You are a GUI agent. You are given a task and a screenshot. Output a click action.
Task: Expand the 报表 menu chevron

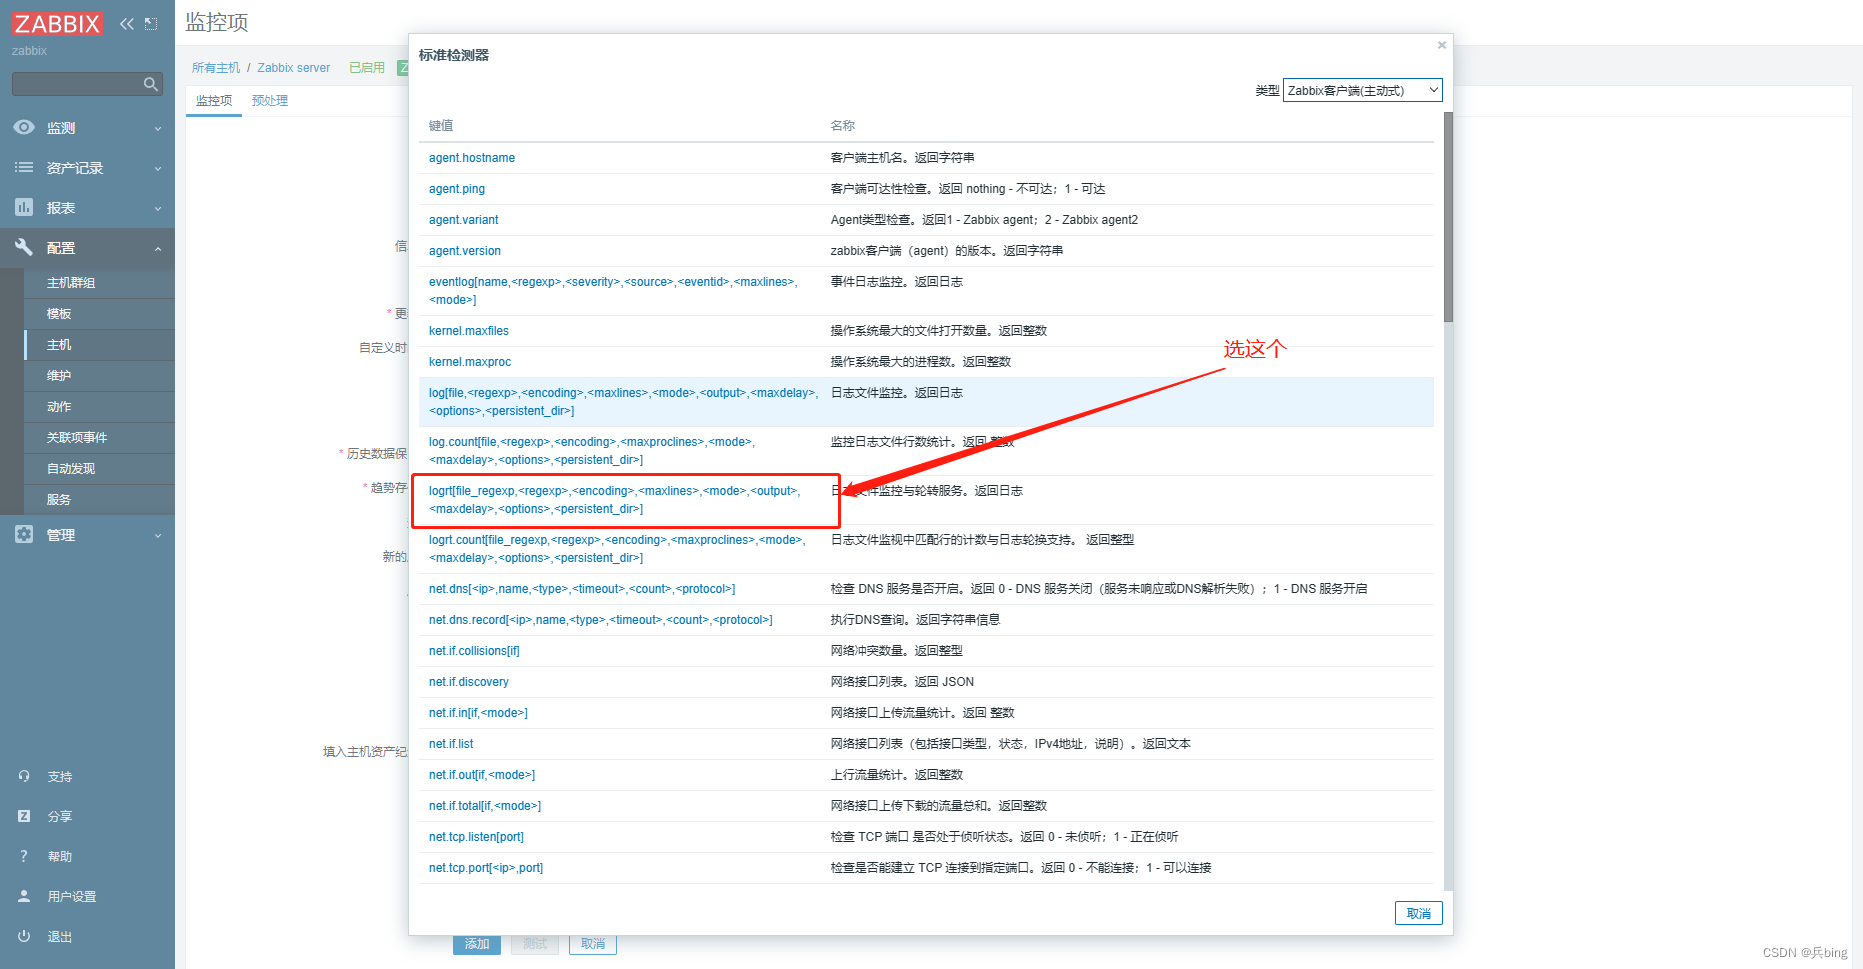point(158,209)
